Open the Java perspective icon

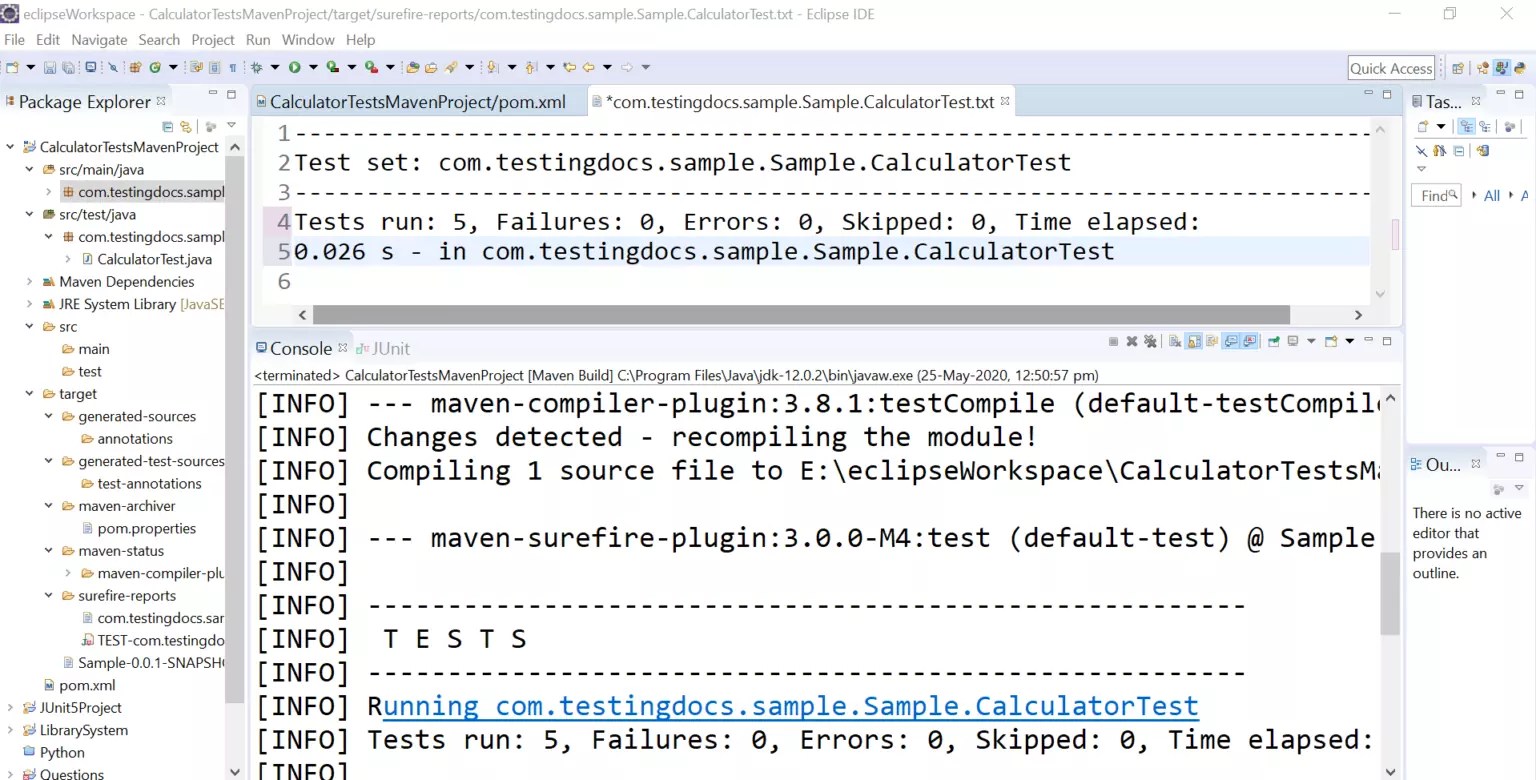[x=1502, y=67]
